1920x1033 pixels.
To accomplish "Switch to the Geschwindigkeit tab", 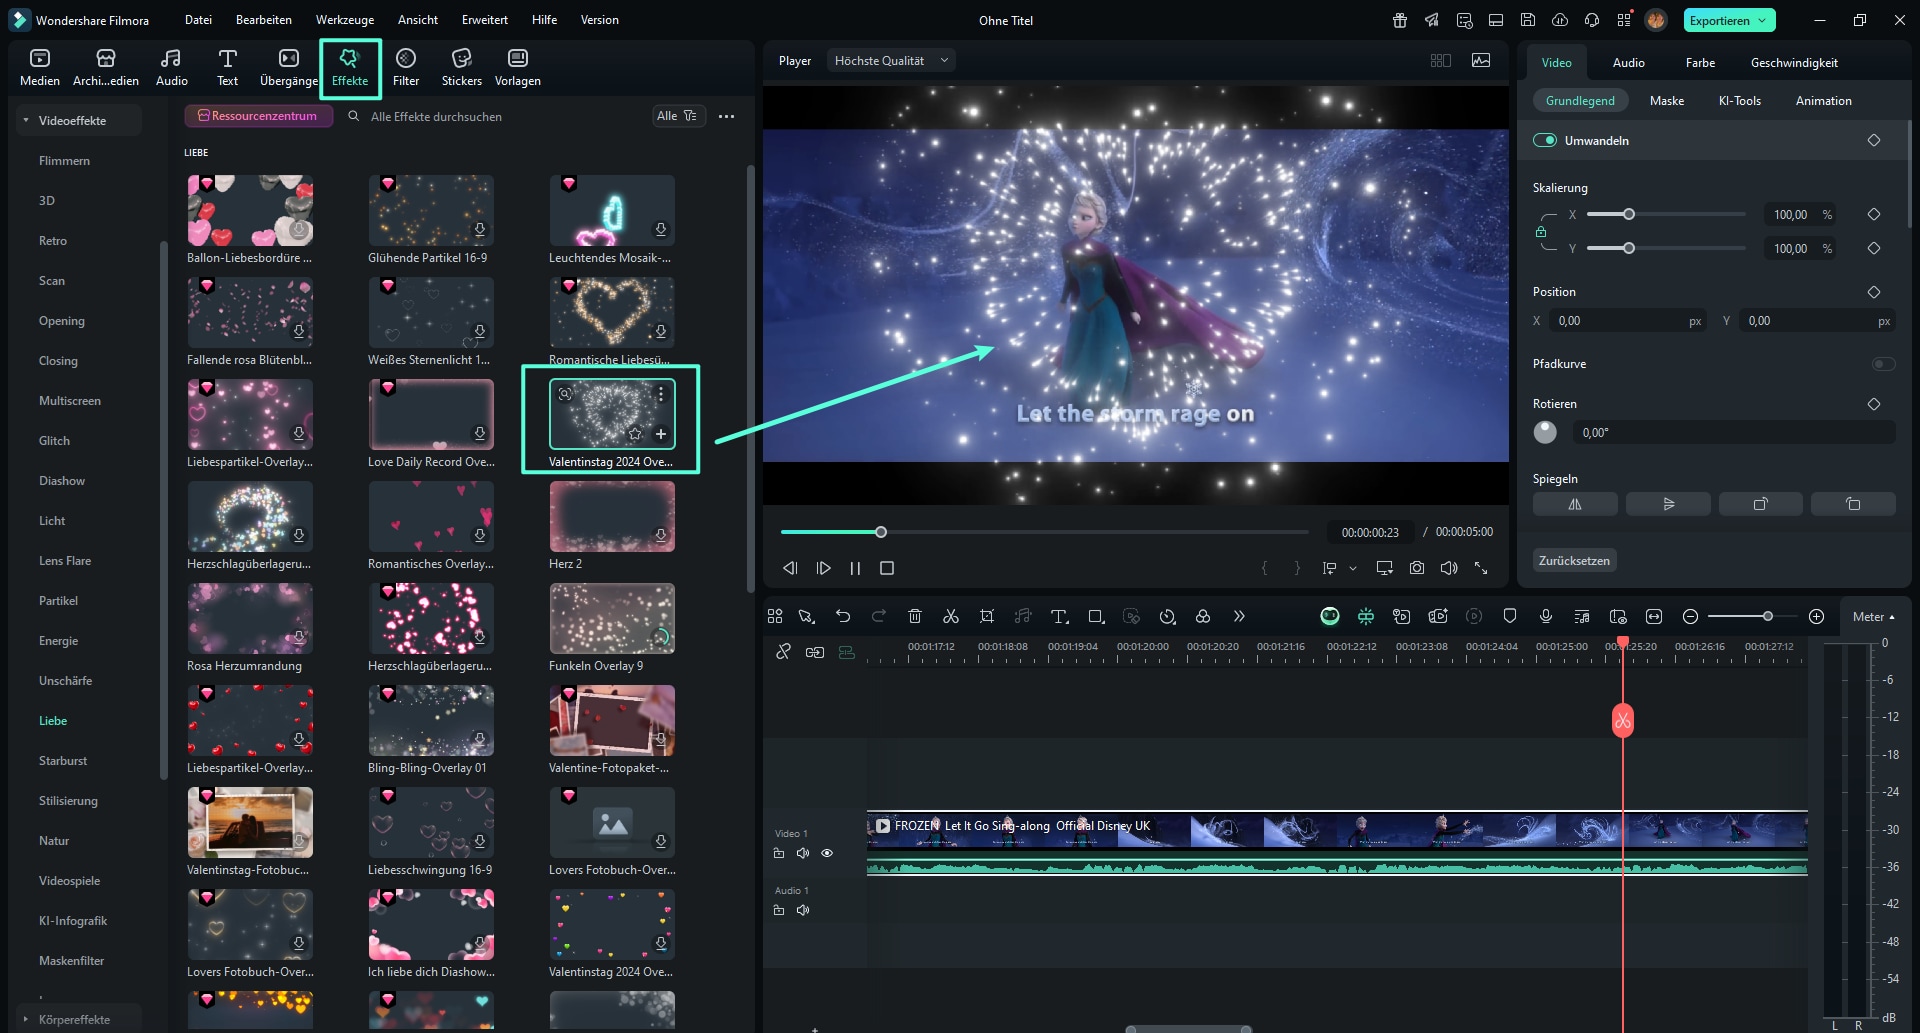I will [x=1794, y=62].
